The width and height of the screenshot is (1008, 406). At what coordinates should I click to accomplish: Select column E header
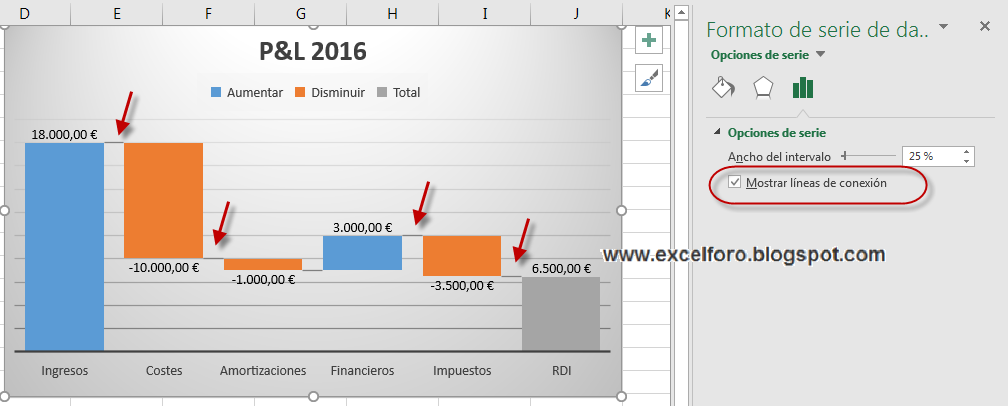(117, 13)
